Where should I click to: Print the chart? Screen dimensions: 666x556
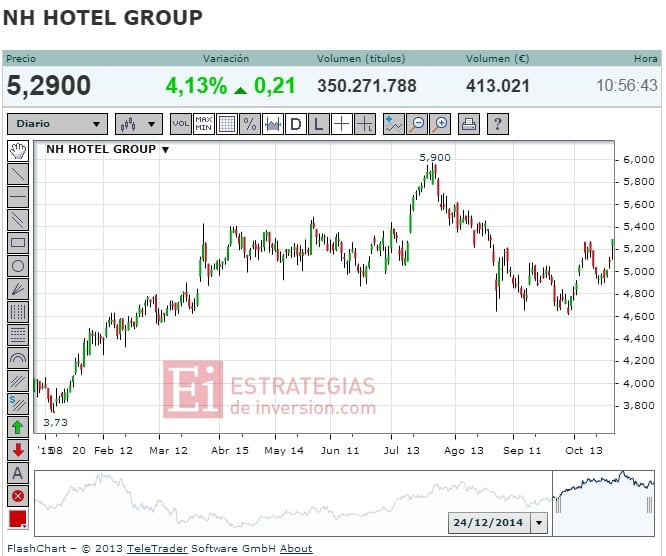(x=469, y=124)
